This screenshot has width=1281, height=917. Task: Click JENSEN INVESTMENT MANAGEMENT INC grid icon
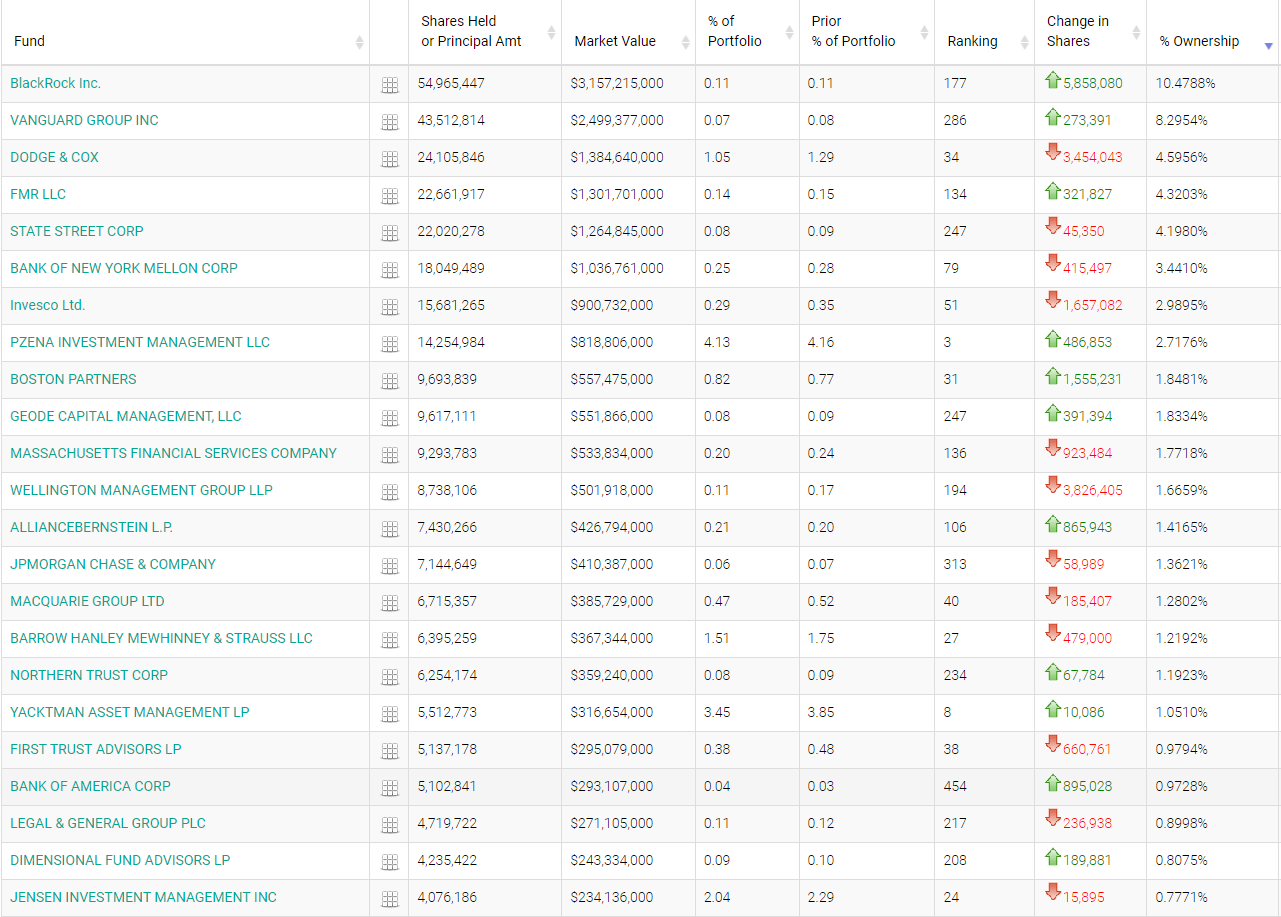tap(390, 899)
